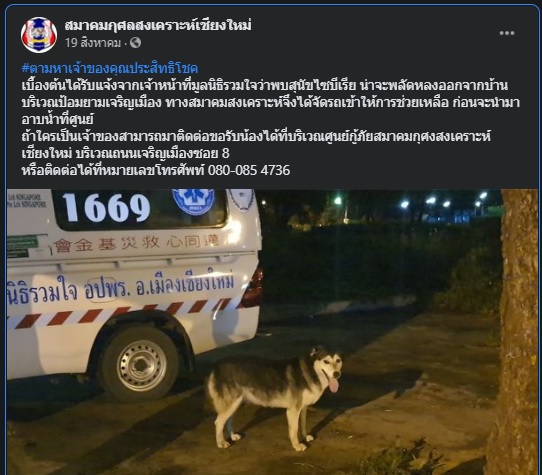This screenshot has height=475, width=542.
Task: Click the globe public audience icon
Action: pos(135,43)
